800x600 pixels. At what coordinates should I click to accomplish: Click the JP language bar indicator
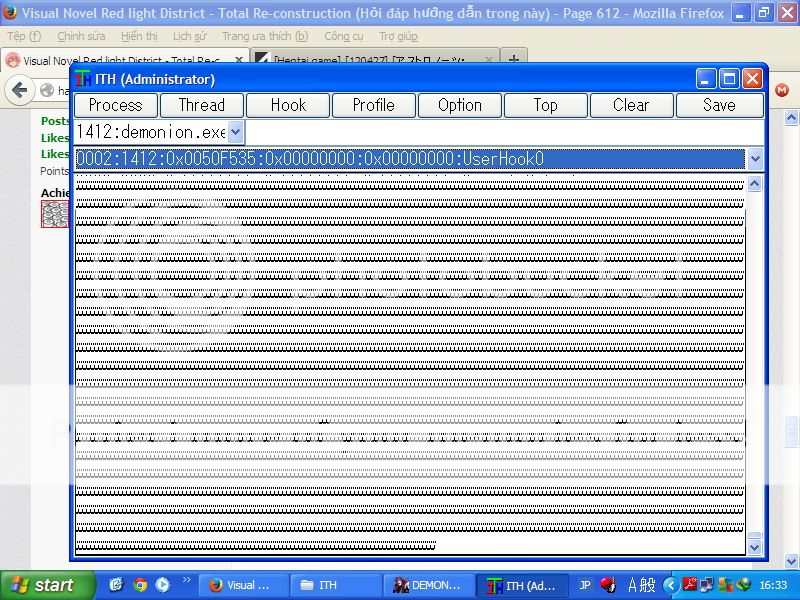(585, 585)
